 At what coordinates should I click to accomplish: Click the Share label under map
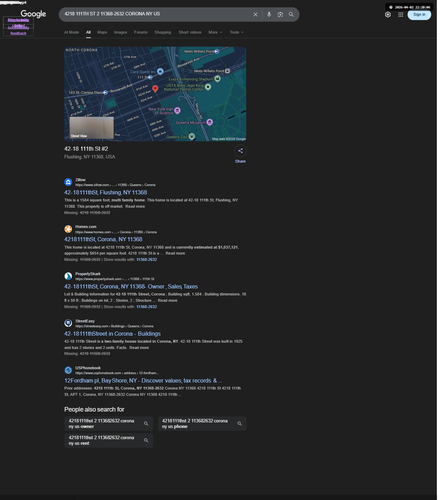[240, 161]
